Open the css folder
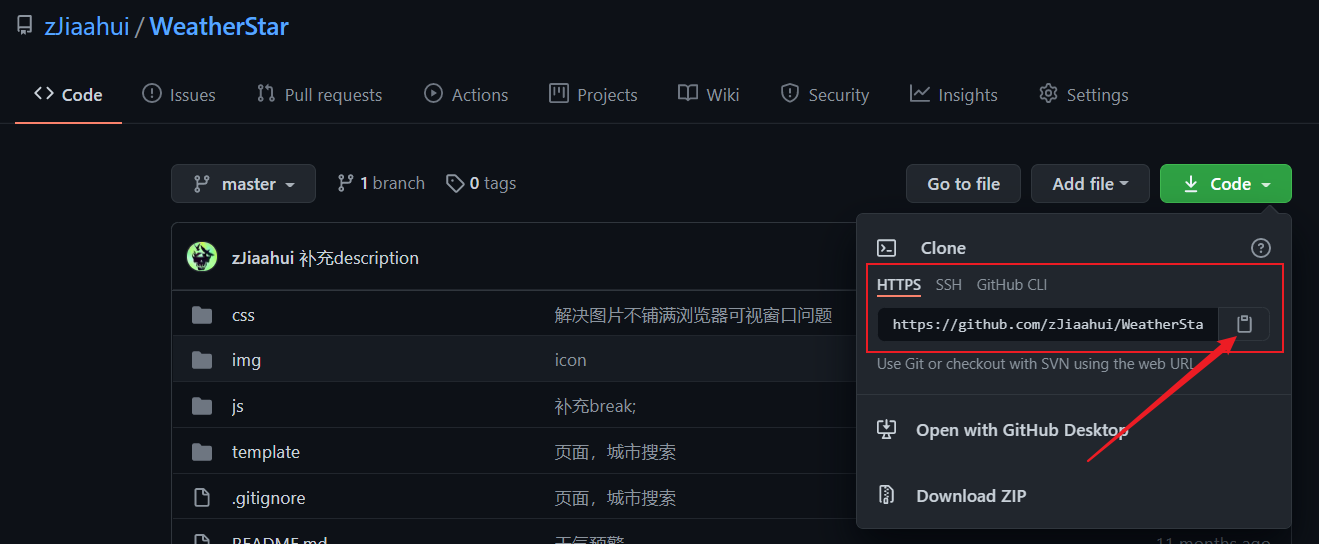The height and width of the screenshot is (544, 1319). coord(243,315)
